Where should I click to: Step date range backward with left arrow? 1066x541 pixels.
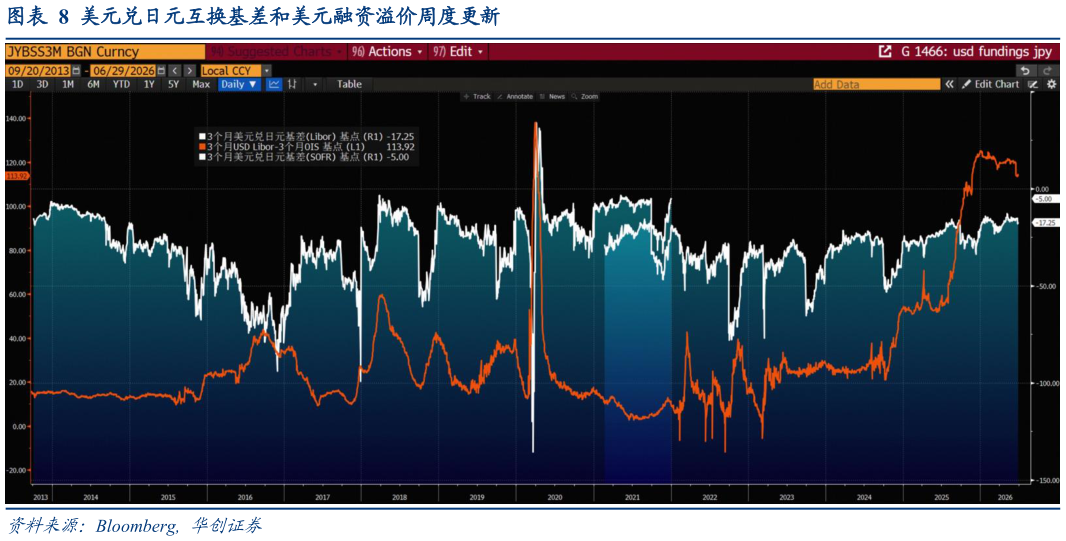pyautogui.click(x=175, y=71)
